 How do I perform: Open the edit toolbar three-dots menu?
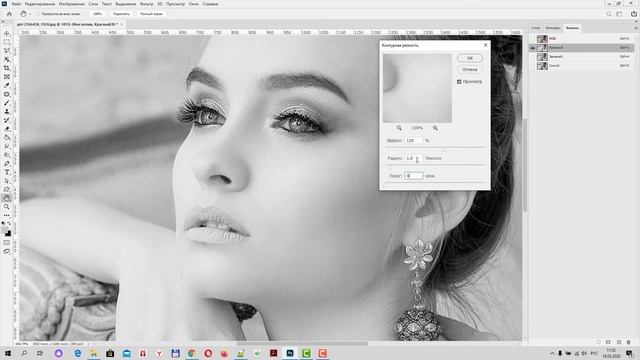coord(7,215)
